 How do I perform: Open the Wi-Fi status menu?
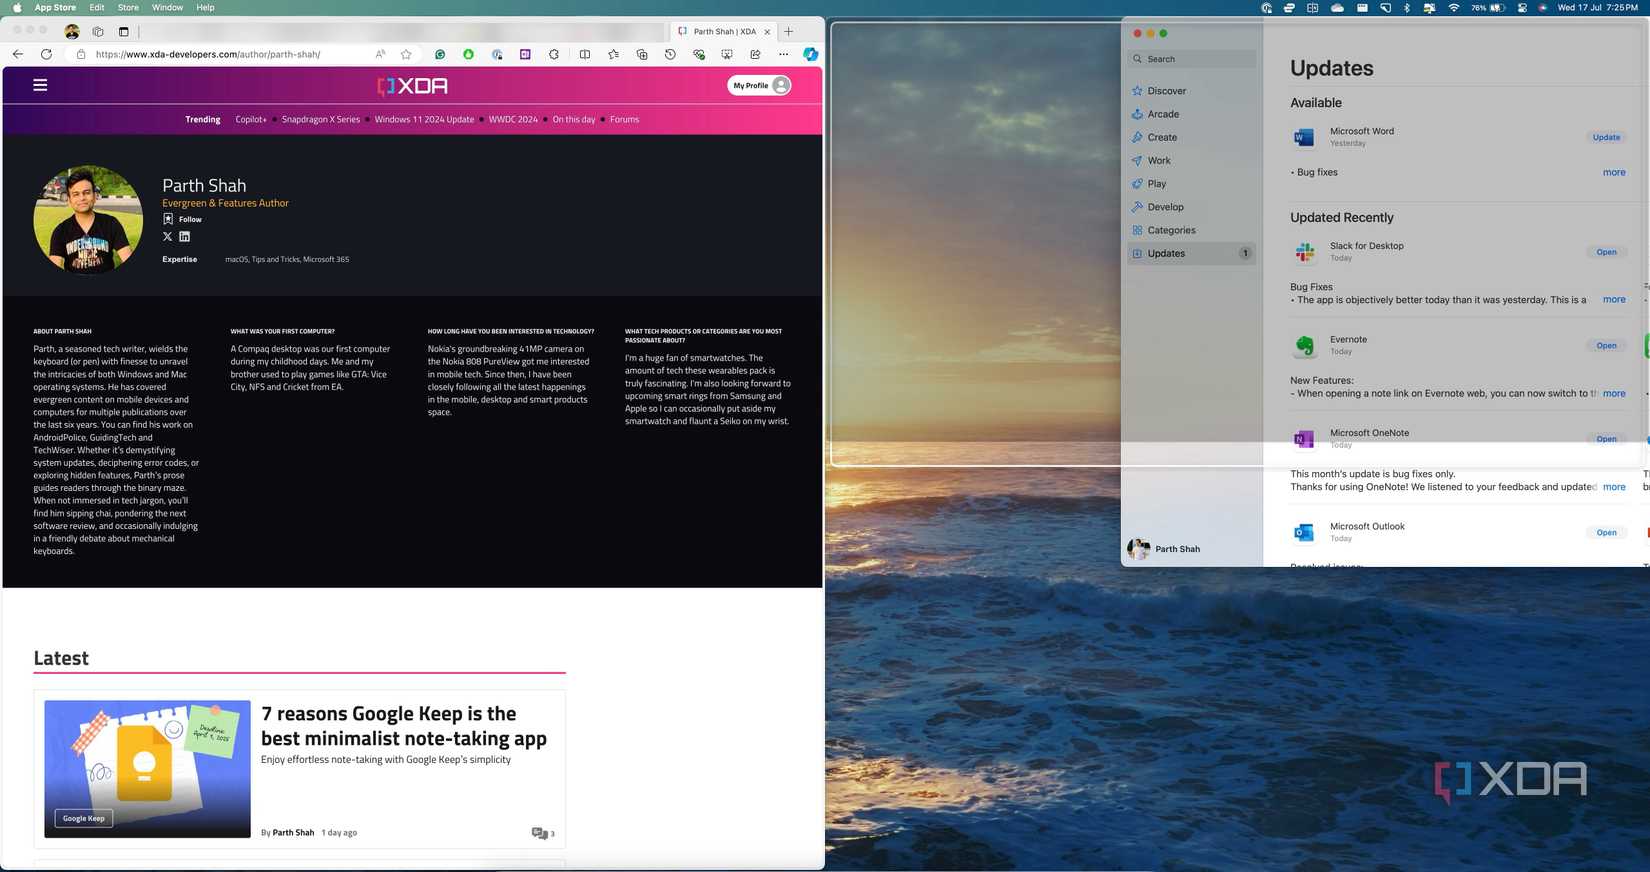click(1454, 8)
